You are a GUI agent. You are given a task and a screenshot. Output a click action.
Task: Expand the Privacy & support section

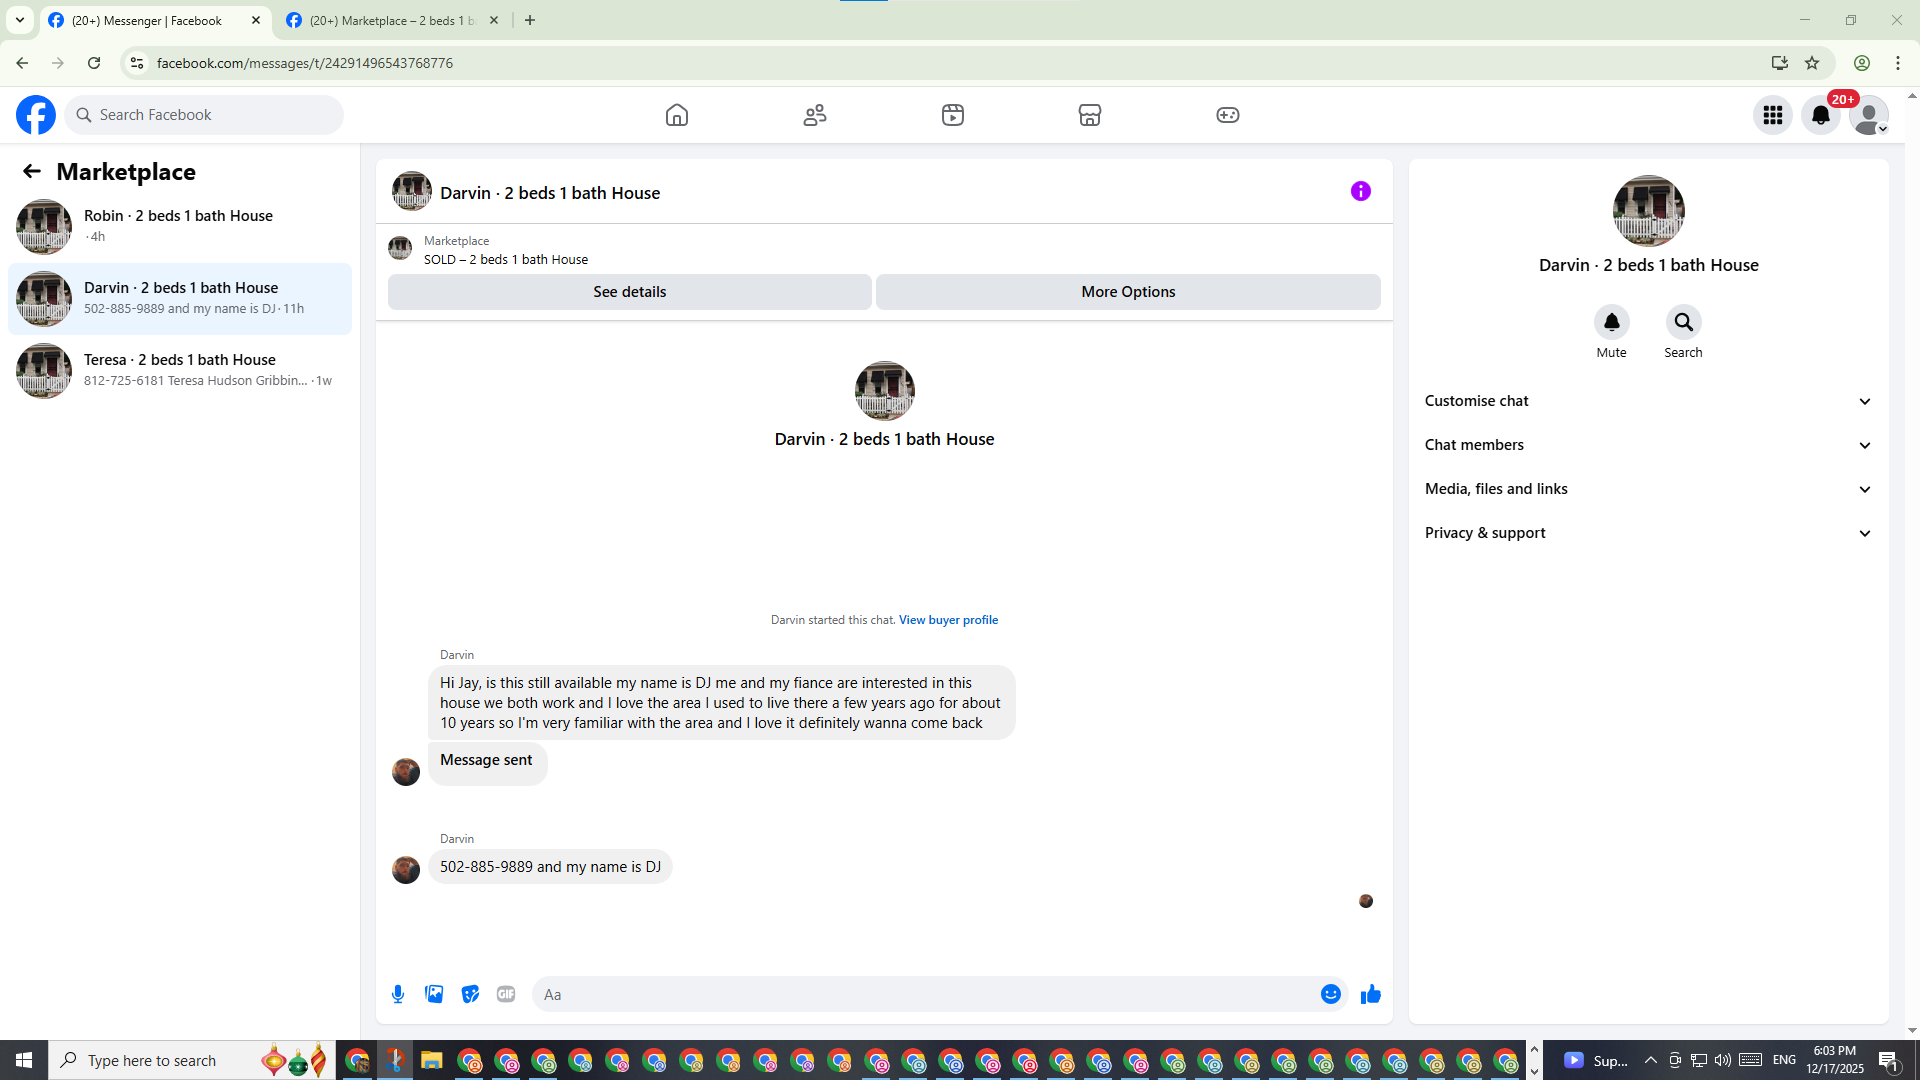[x=1648, y=533]
